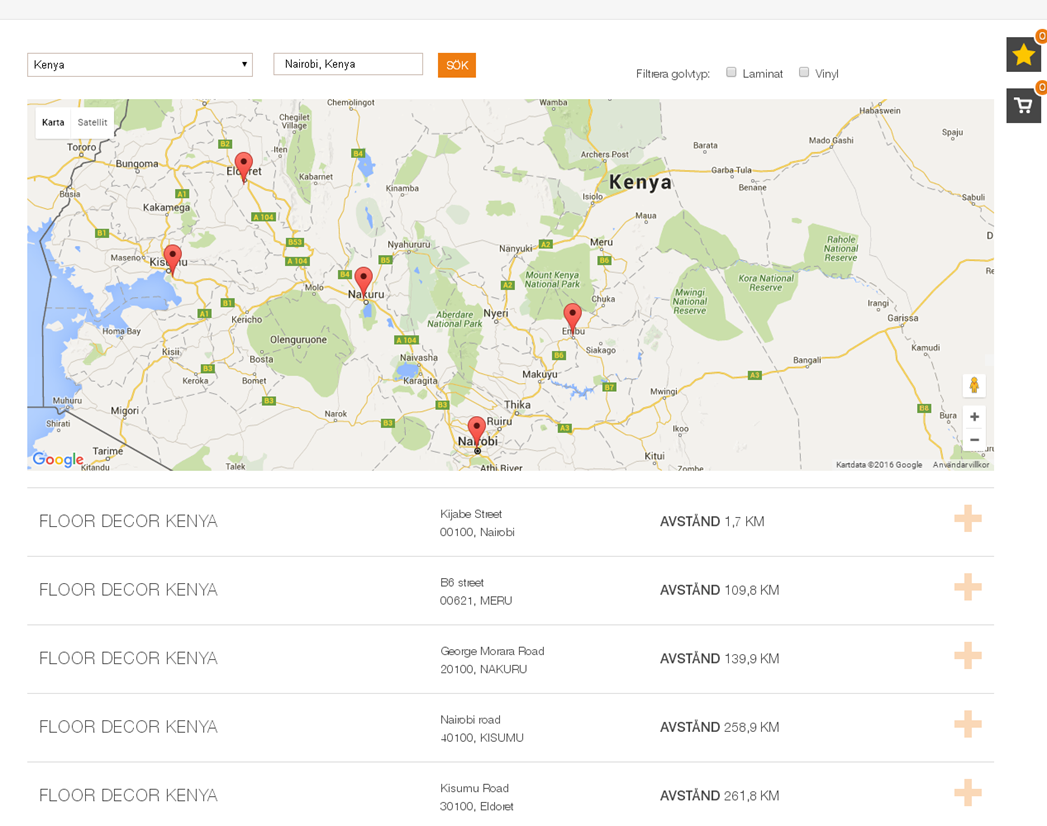Enable the Vinyl filter checkbox
1047x826 pixels.
pos(804,72)
